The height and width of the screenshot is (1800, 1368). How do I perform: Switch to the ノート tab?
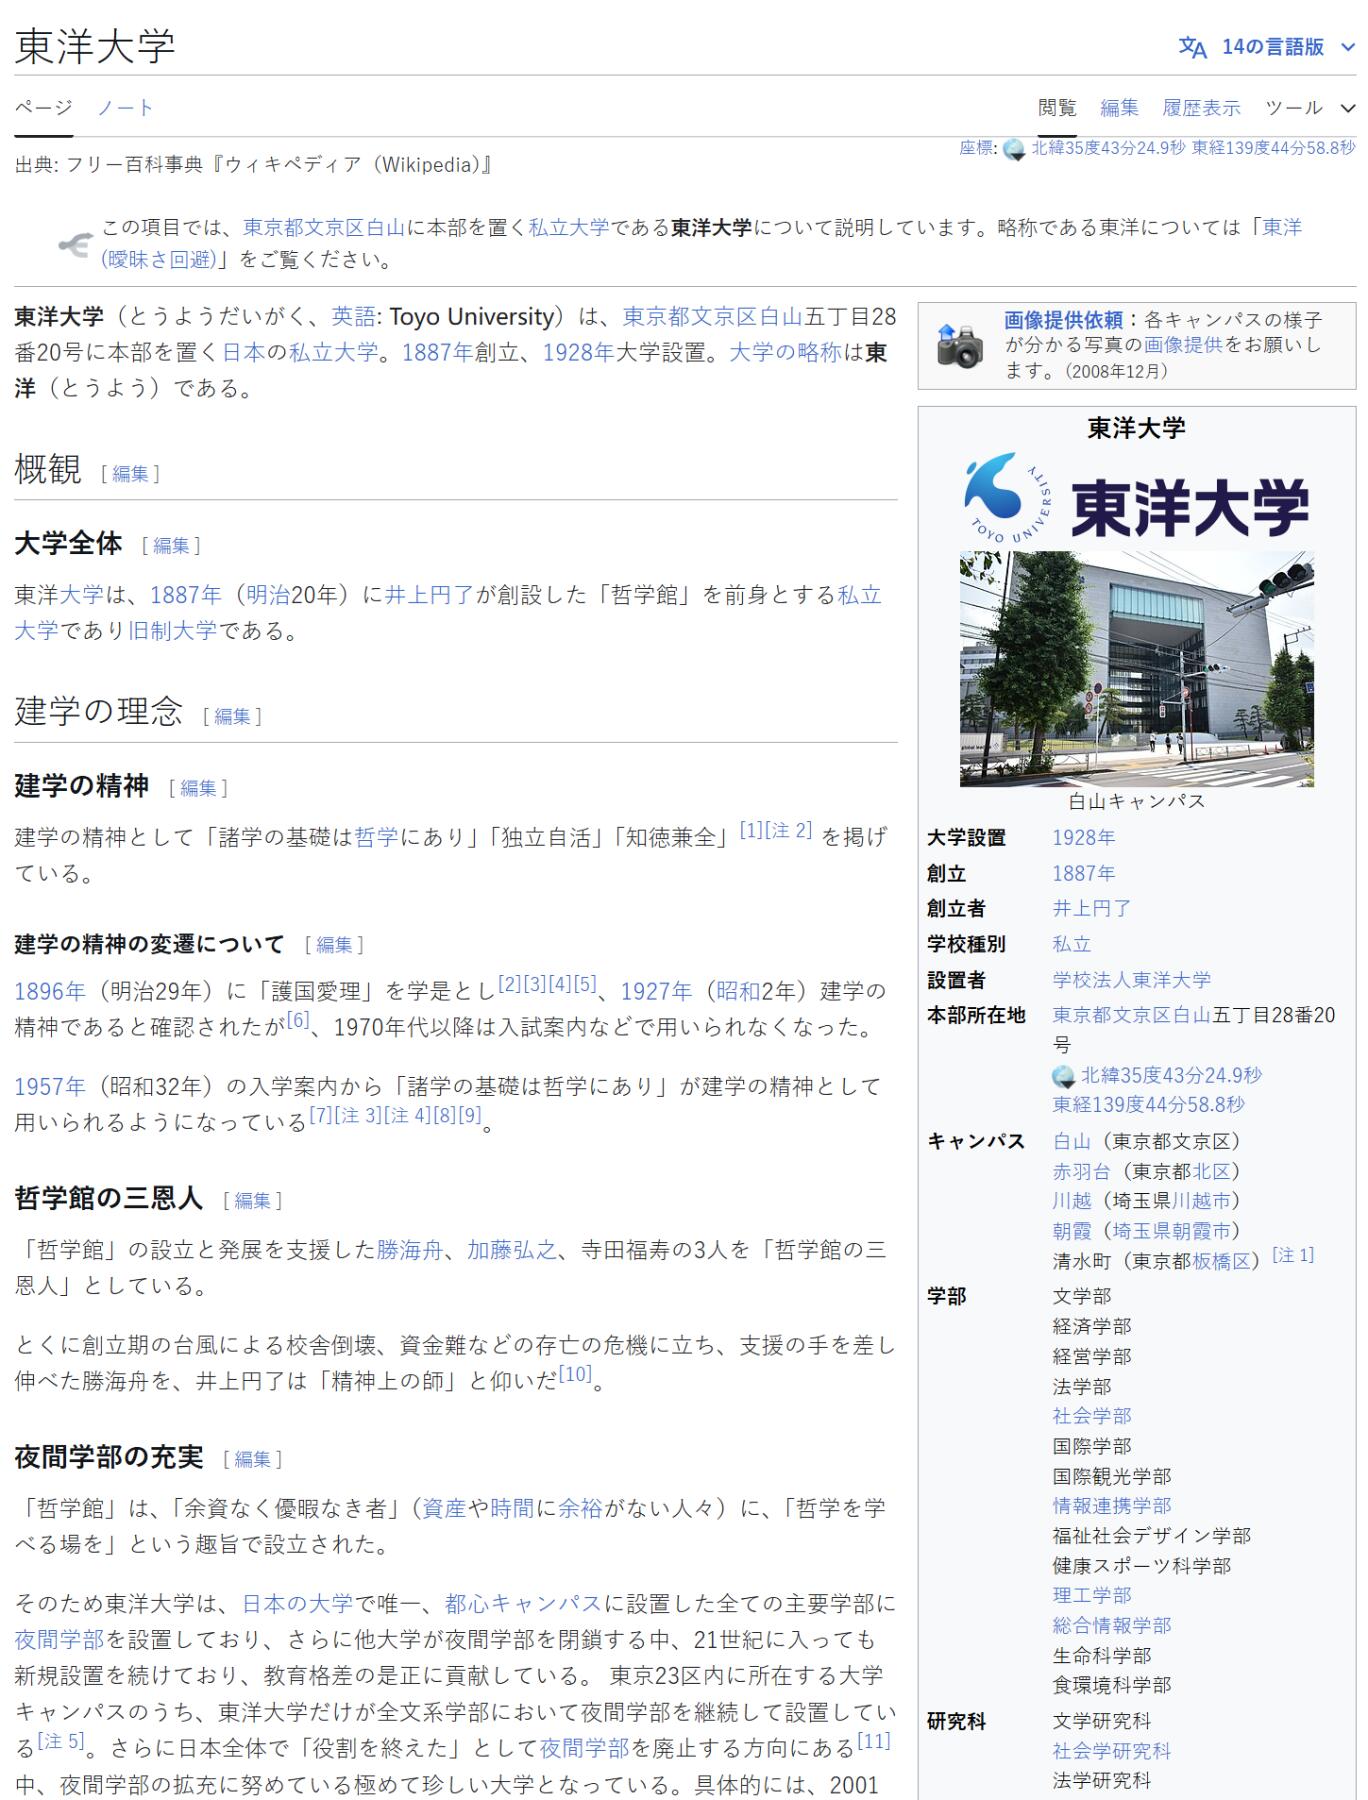tap(126, 108)
